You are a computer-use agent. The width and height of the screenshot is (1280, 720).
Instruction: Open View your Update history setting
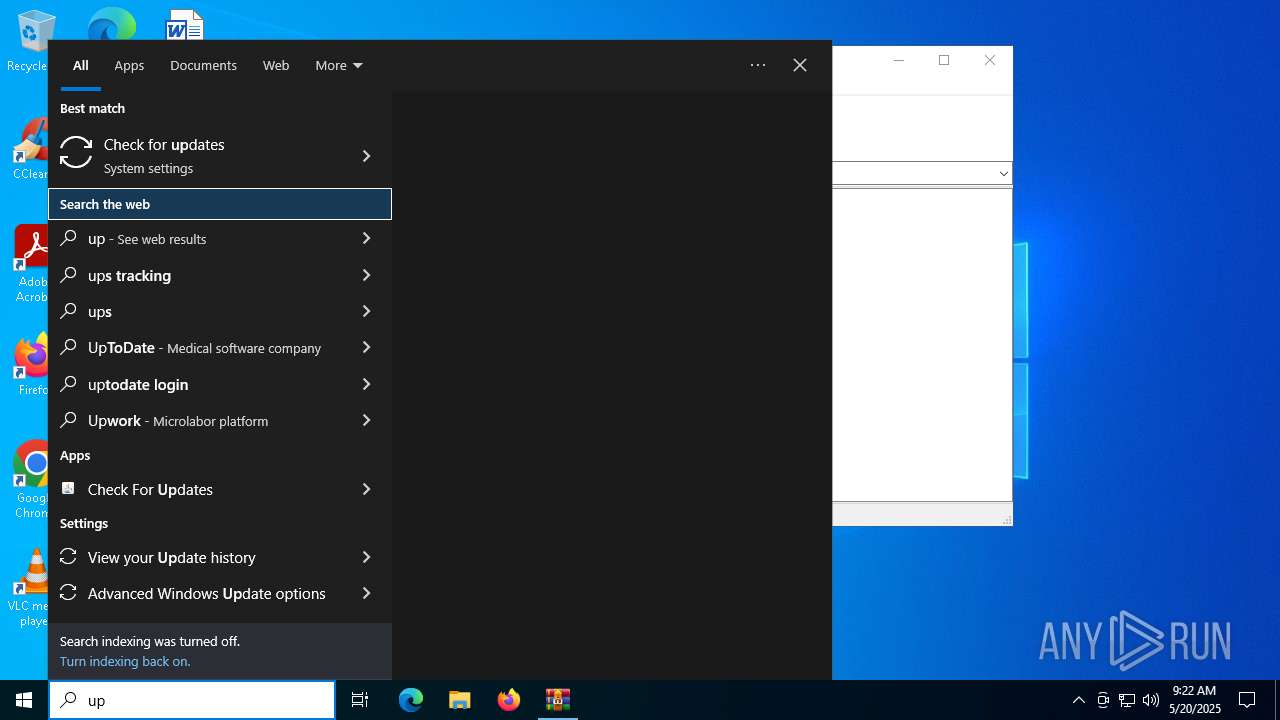220,557
